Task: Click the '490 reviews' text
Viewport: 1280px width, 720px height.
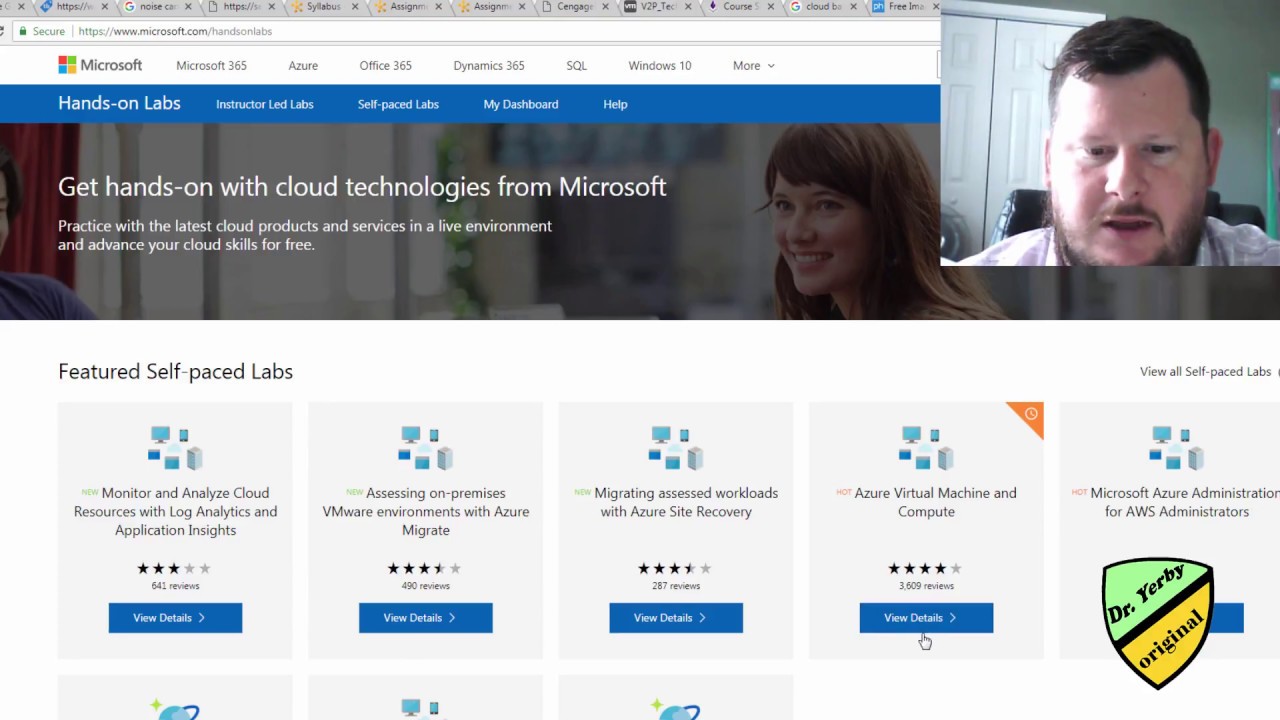Action: click(426, 586)
